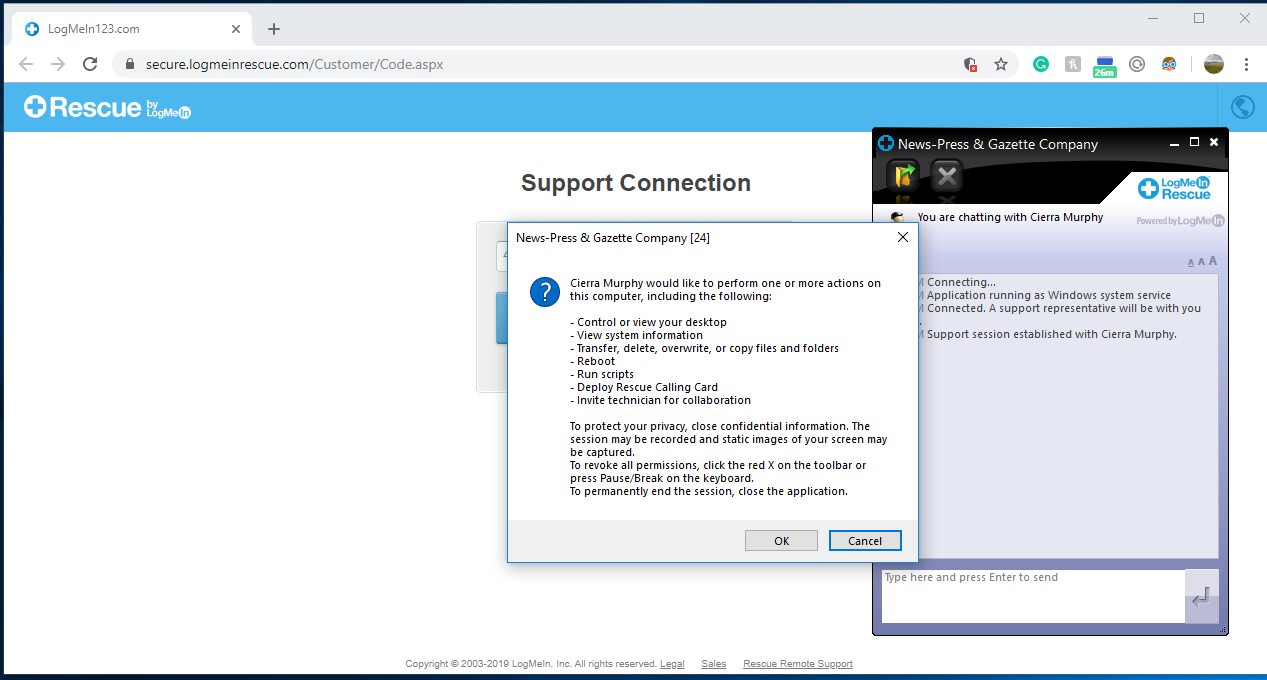Select the smallest chat font size A
1267x680 pixels.
(1191, 263)
